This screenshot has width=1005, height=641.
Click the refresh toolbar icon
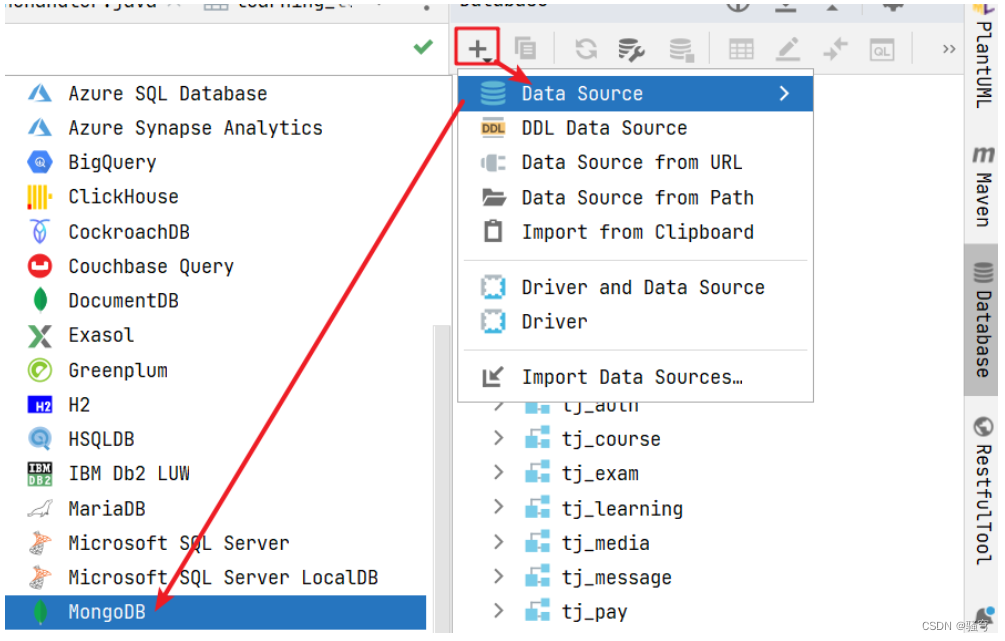[586, 49]
